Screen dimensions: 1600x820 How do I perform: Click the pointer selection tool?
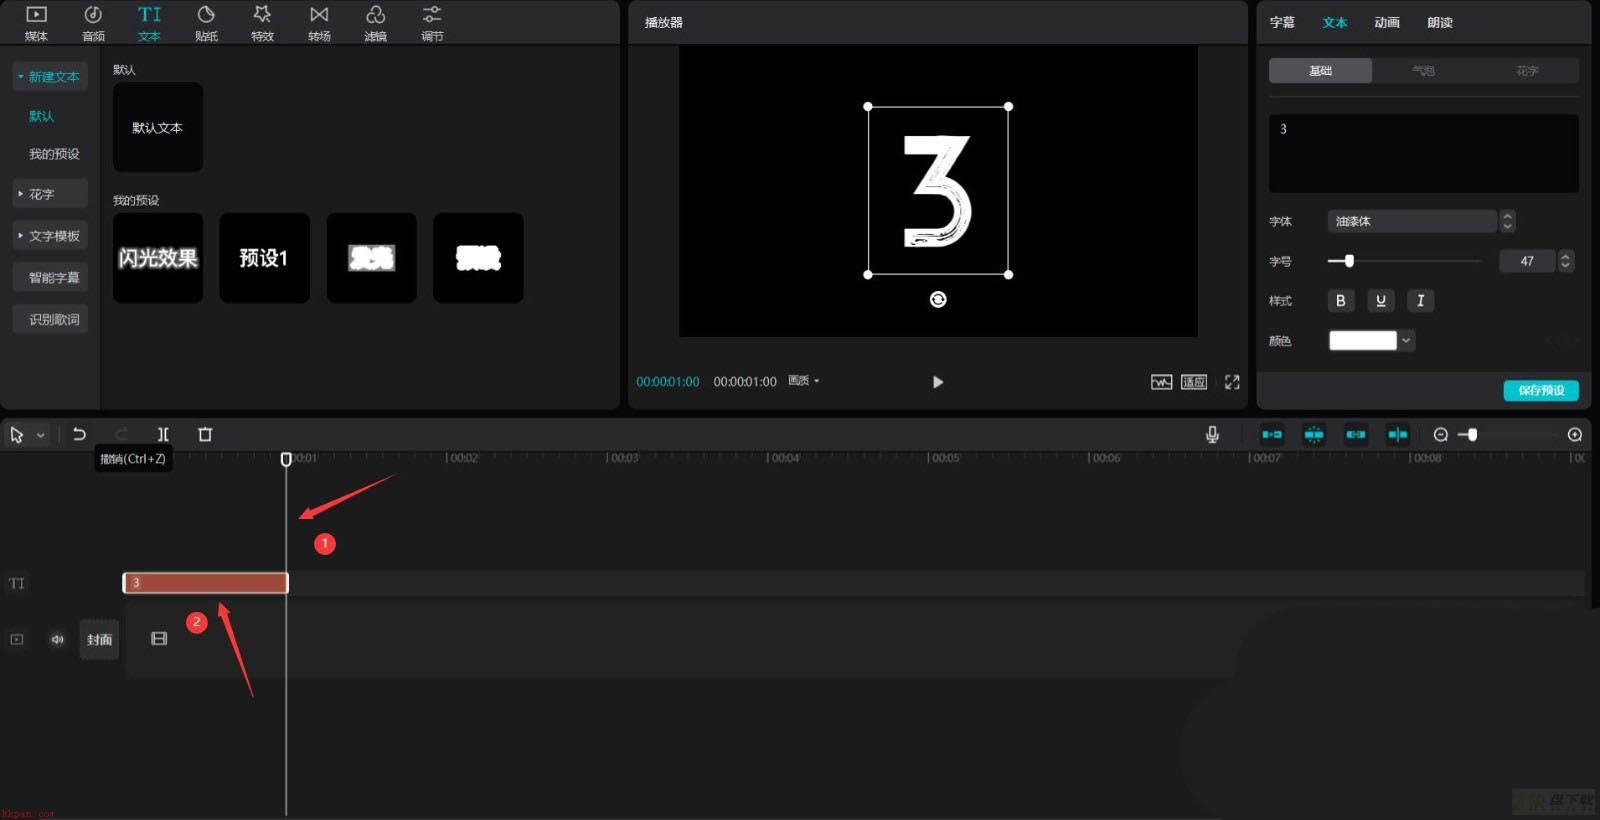click(16, 434)
